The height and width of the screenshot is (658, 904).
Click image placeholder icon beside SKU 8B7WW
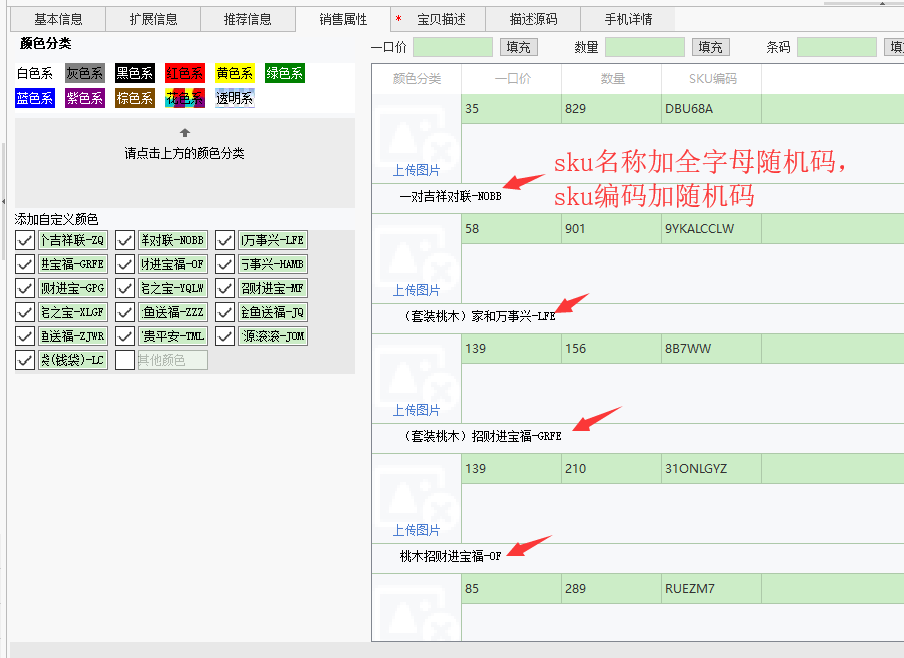tap(416, 375)
